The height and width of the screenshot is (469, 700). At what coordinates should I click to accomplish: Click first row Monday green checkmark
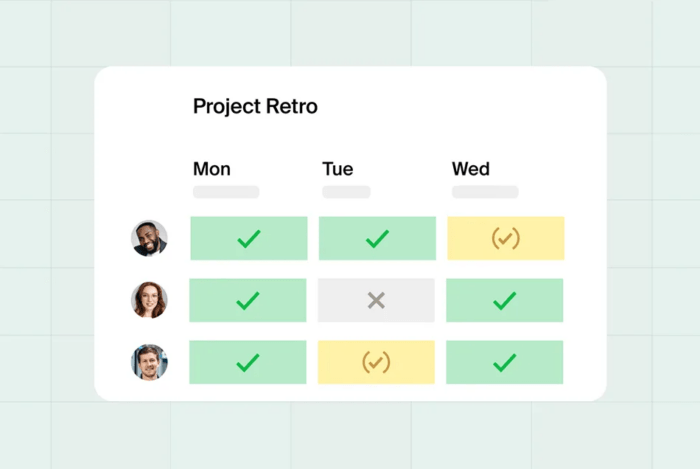tap(248, 239)
